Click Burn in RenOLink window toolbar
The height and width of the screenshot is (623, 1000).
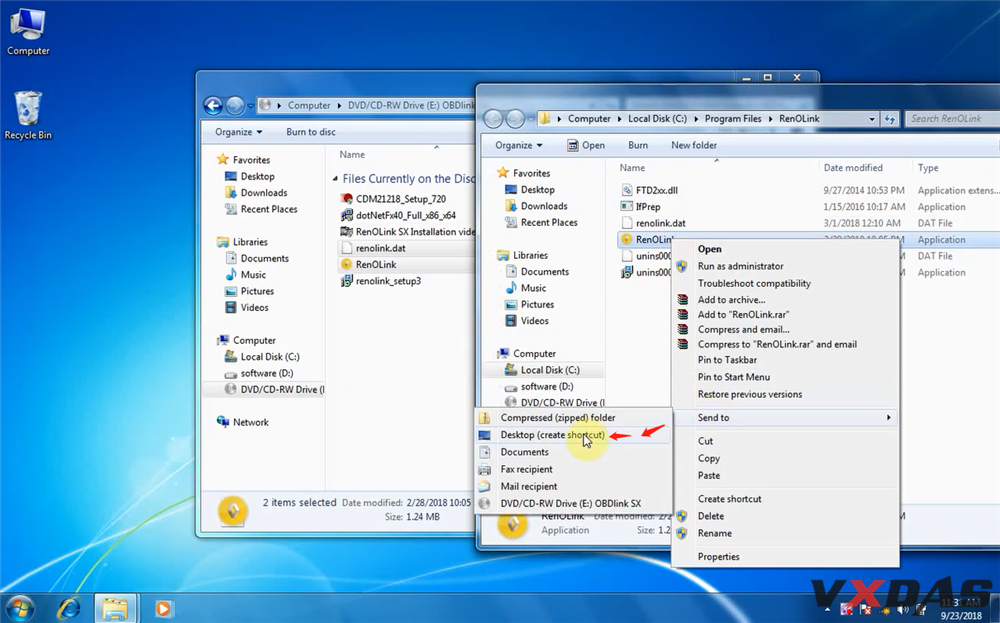[x=638, y=145]
